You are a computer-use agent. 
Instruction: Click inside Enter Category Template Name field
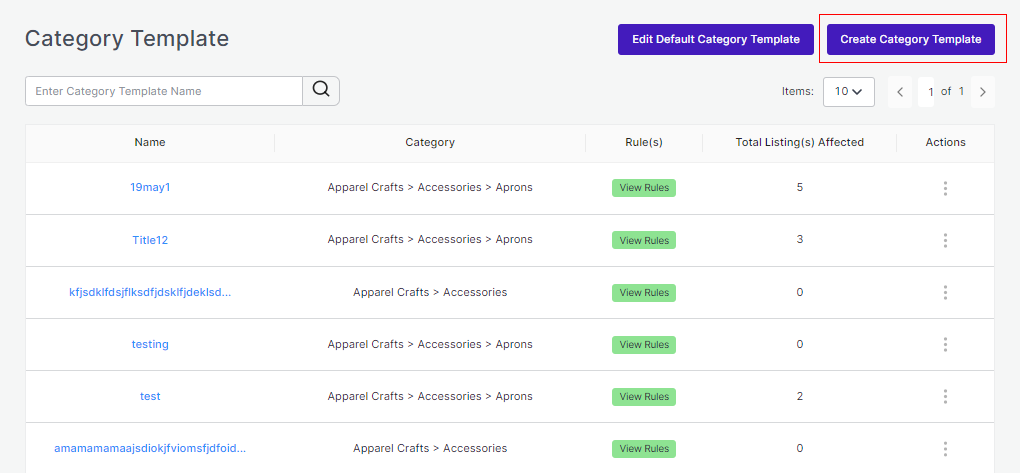click(164, 91)
